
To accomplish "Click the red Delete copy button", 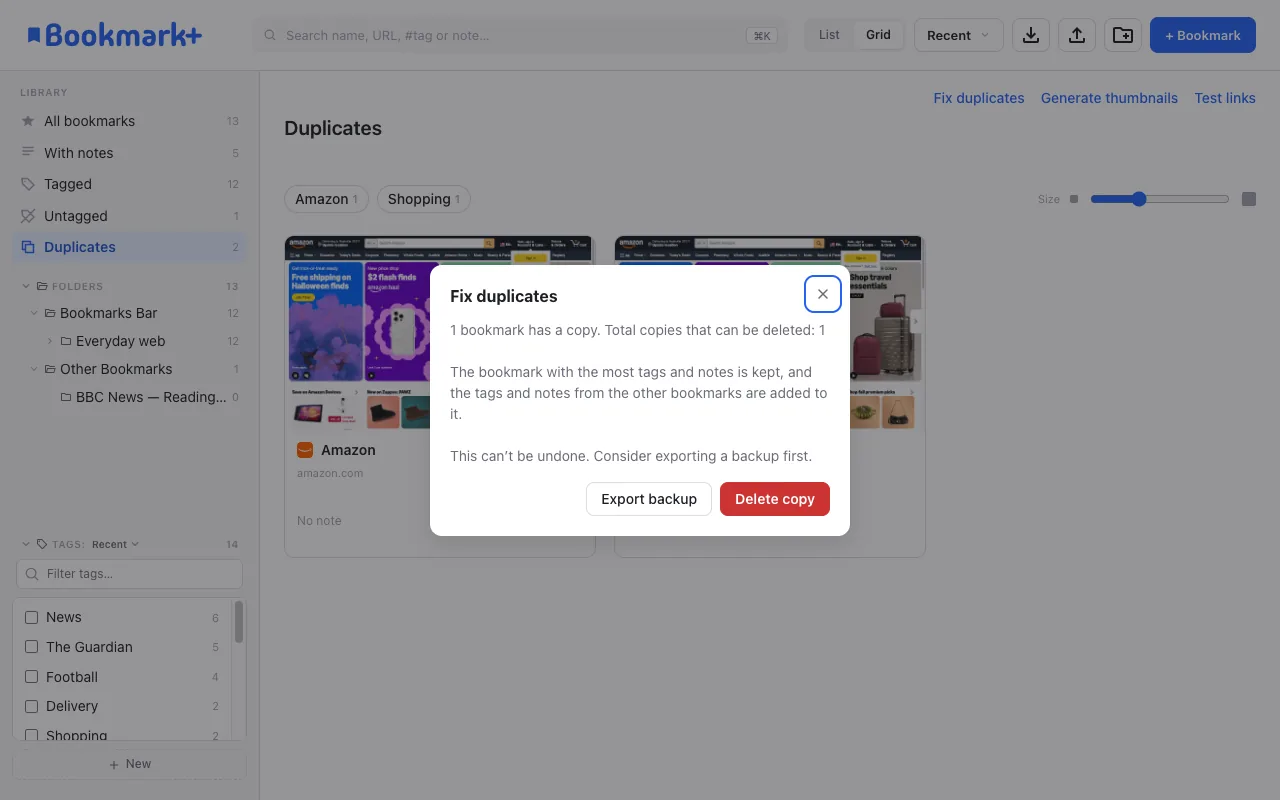I will tap(775, 499).
